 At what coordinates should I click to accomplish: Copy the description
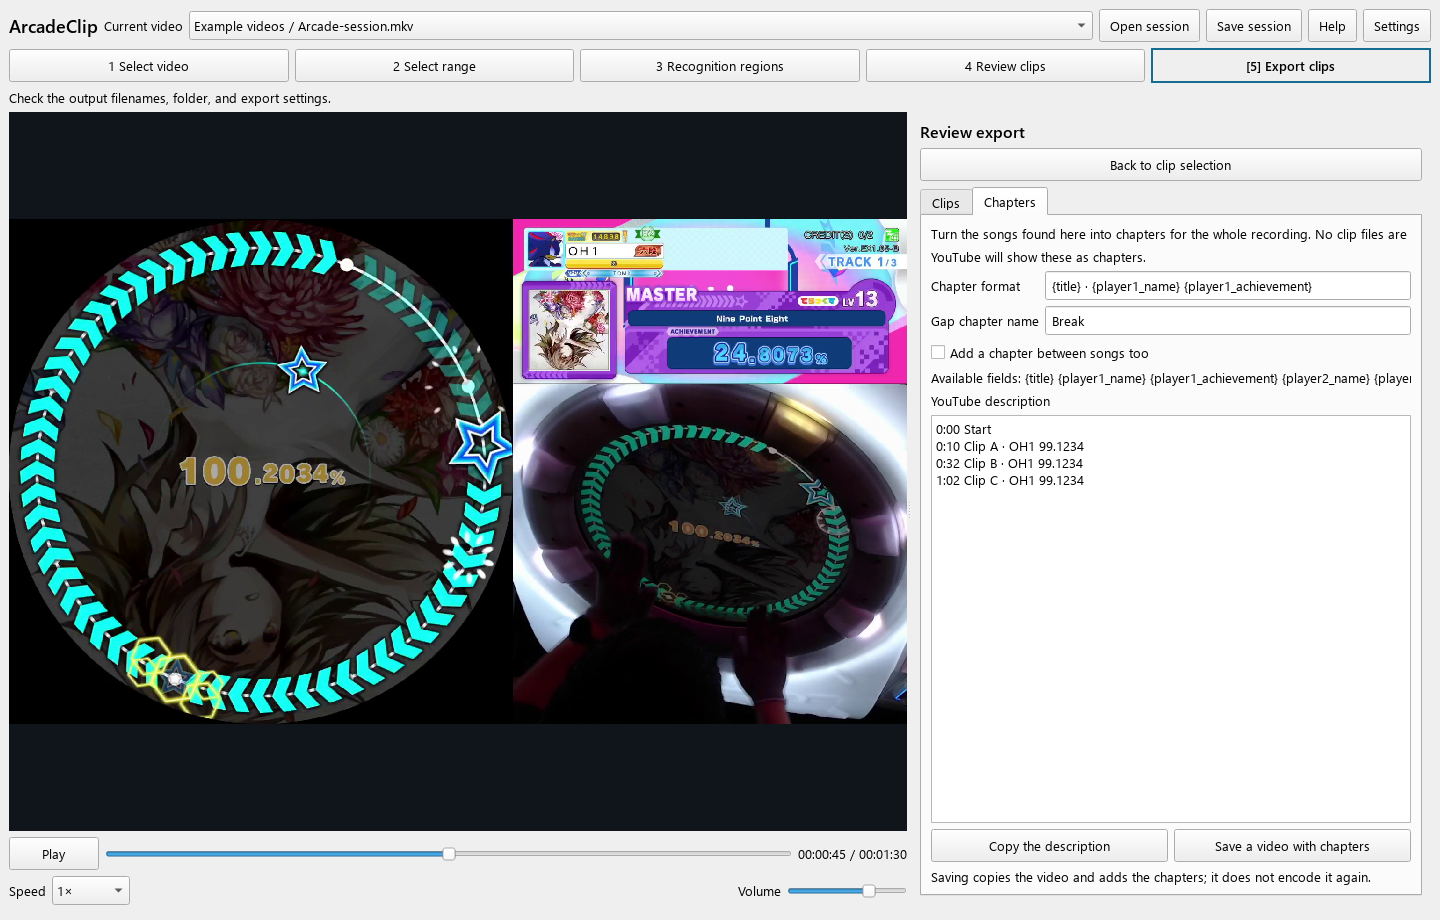[1049, 846]
